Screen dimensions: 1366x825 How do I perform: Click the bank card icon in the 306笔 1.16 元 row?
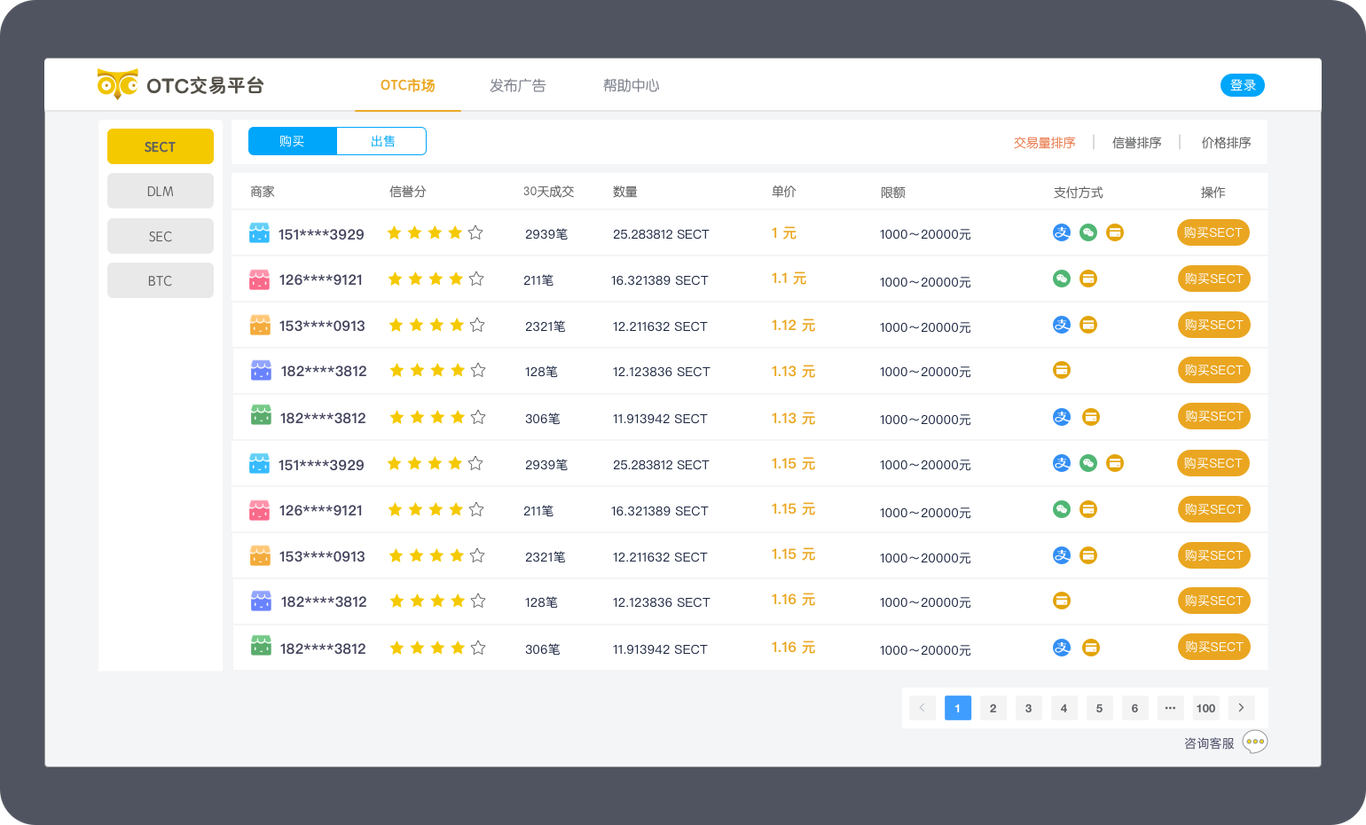pos(1091,648)
